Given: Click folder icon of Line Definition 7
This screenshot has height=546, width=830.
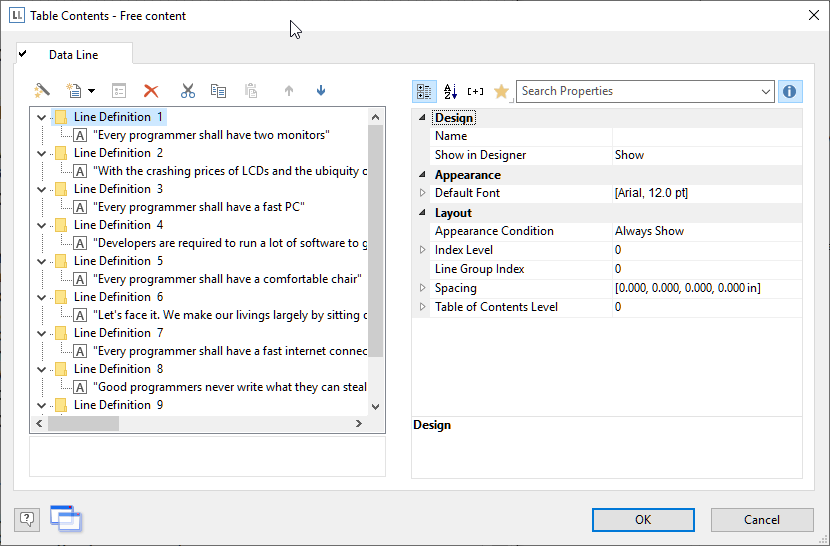Looking at the screenshot, I should click(x=61, y=333).
